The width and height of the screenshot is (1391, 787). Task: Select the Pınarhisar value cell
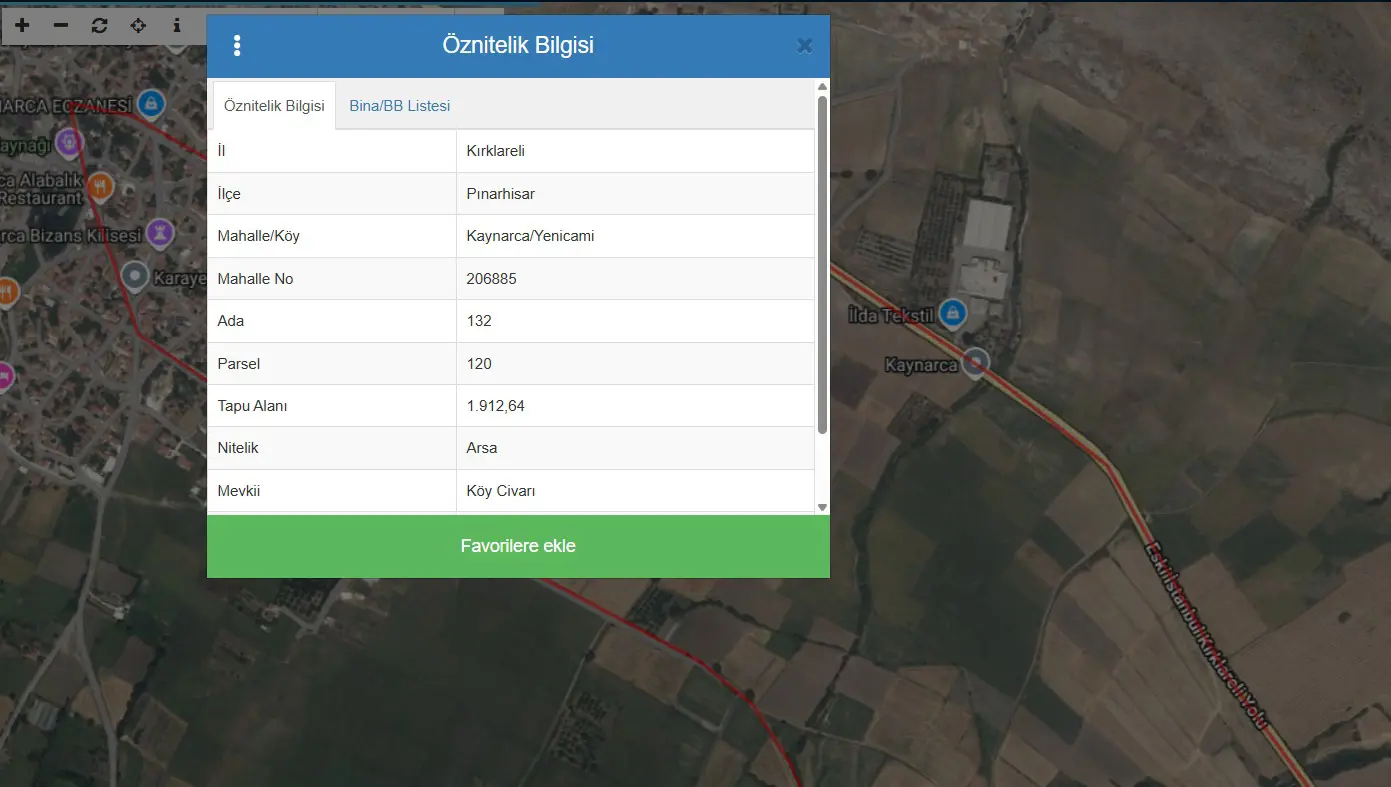coord(635,194)
